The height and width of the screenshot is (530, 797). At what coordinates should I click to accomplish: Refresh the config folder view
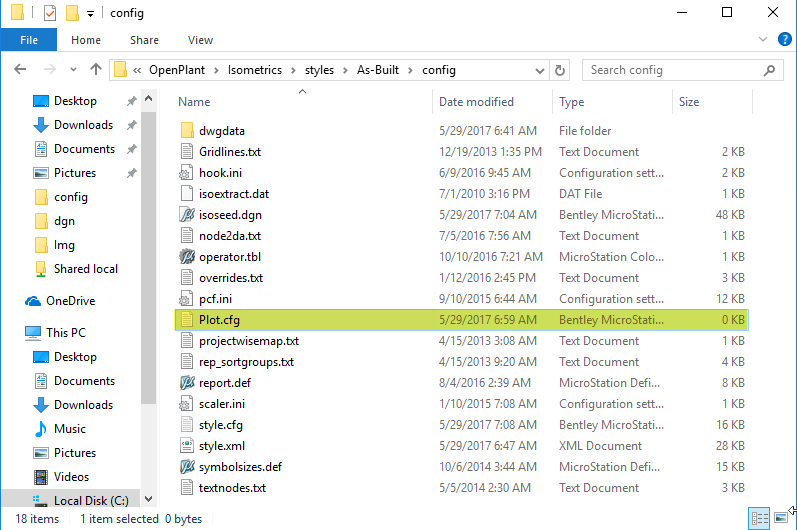point(560,70)
